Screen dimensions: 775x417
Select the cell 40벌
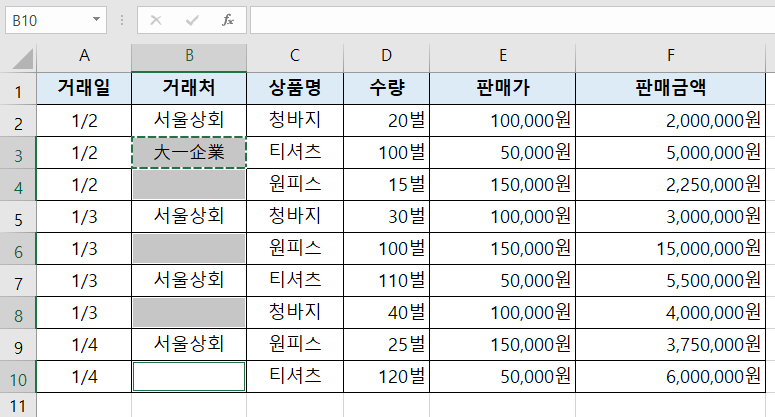coord(387,313)
